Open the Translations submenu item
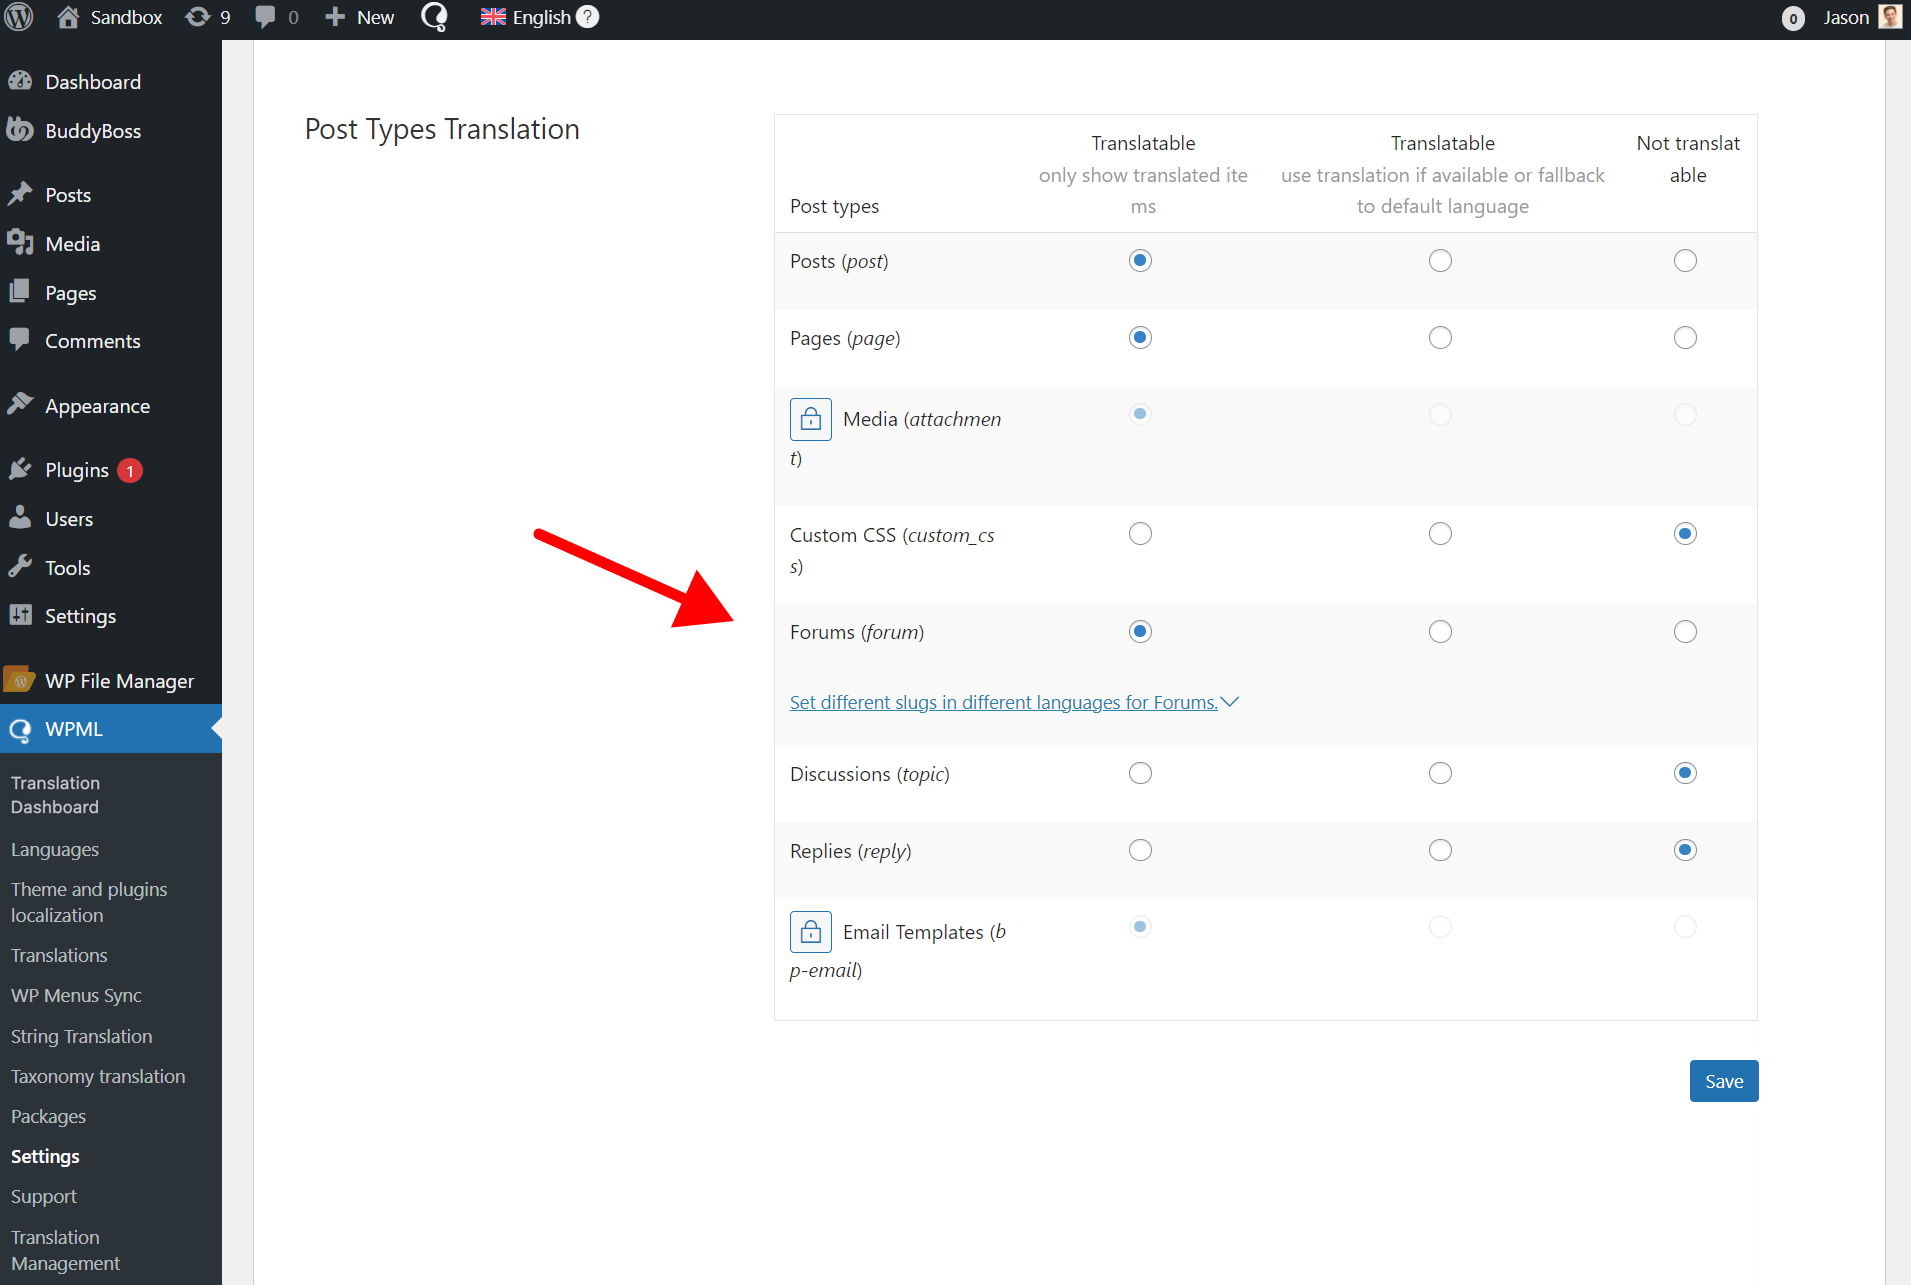The width and height of the screenshot is (1911, 1285). [59, 955]
